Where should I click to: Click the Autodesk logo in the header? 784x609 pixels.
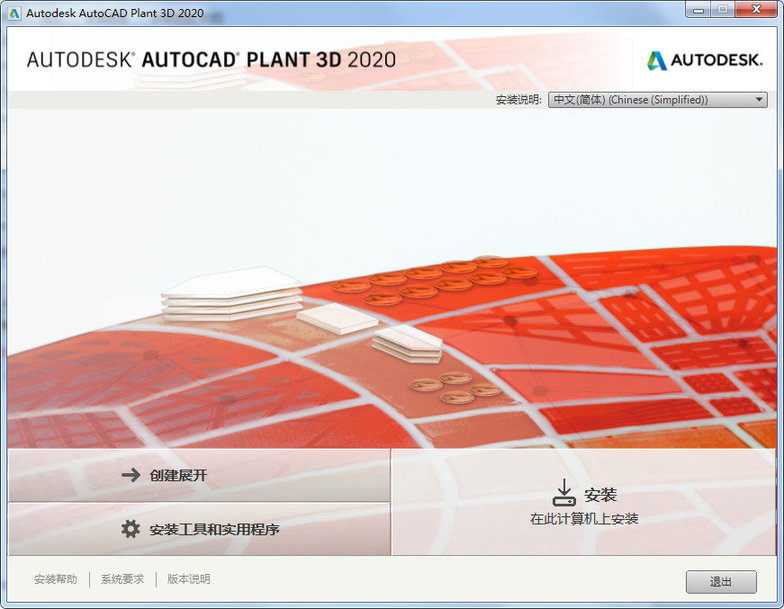[704, 60]
